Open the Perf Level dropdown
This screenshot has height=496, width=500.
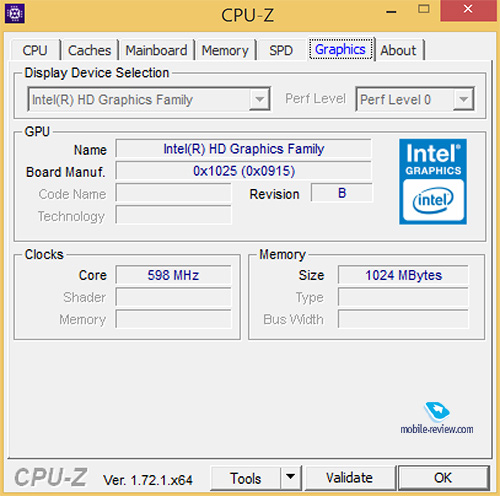click(x=415, y=99)
